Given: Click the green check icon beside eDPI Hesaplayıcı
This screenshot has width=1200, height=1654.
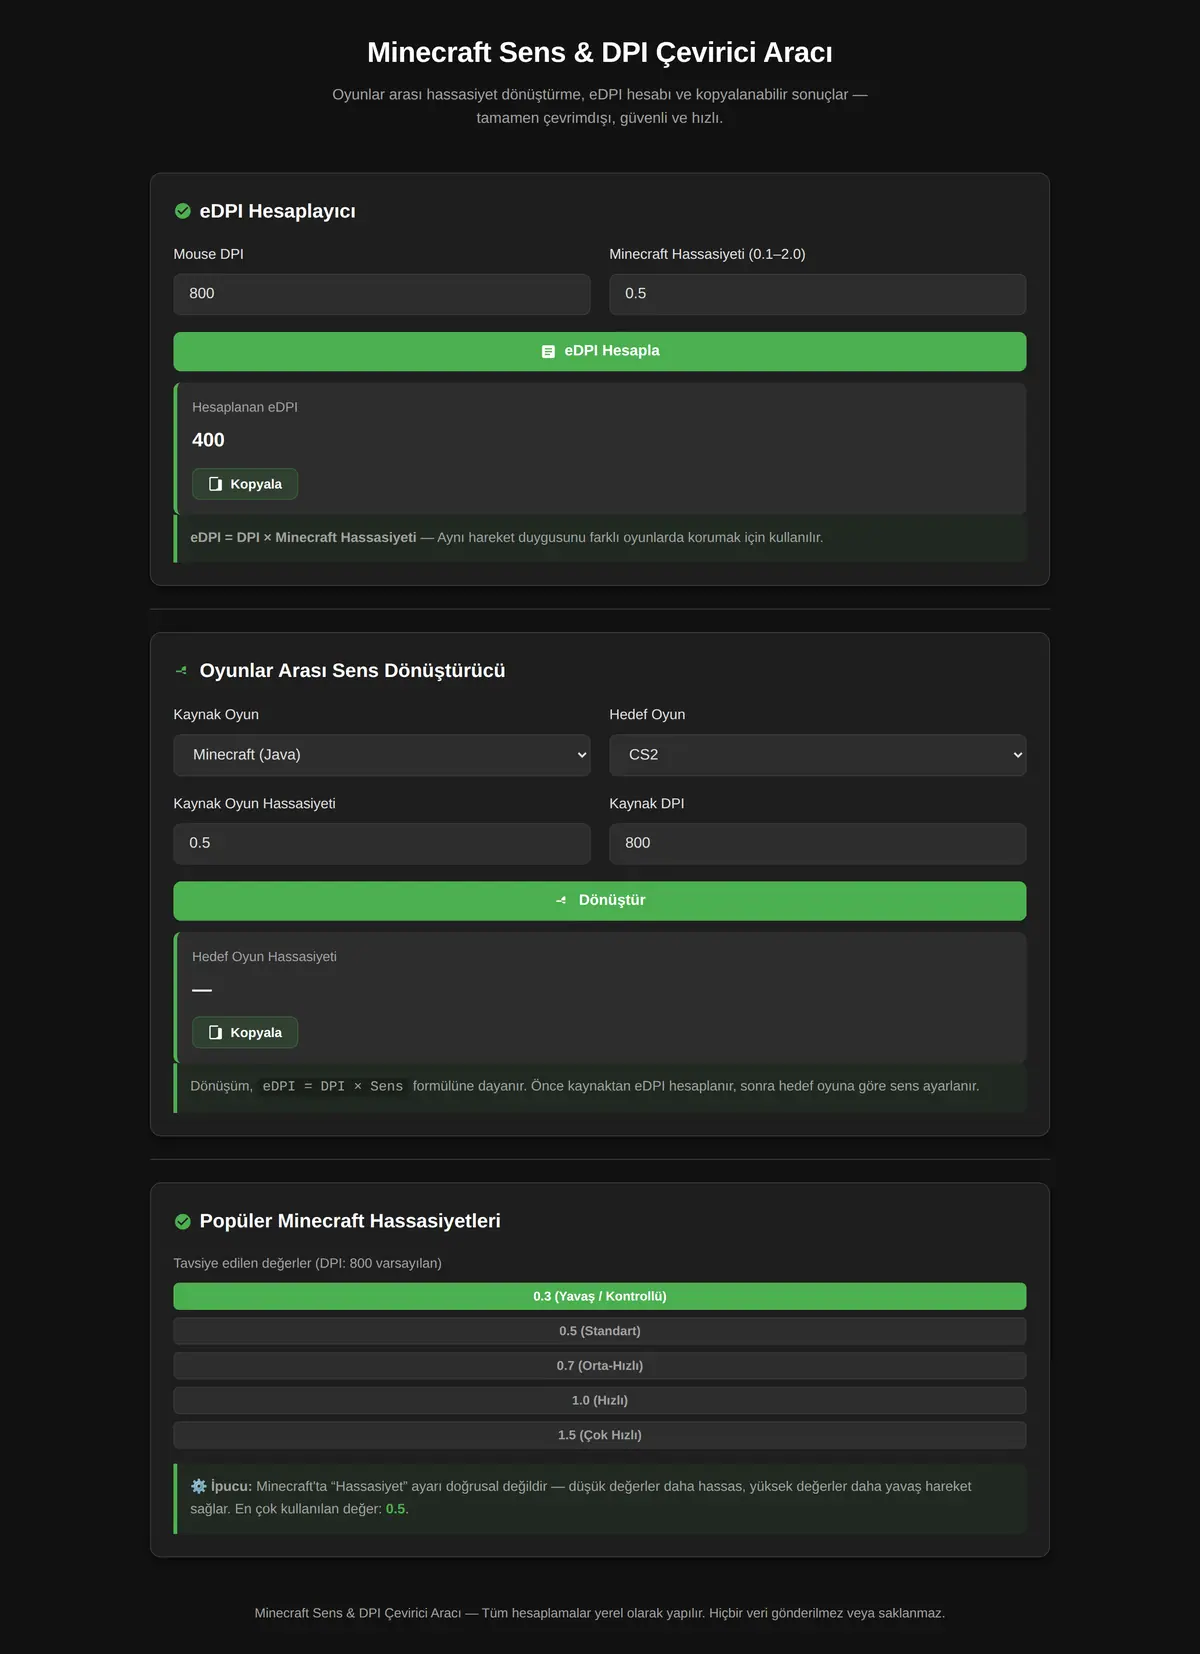Looking at the screenshot, I should 183,211.
